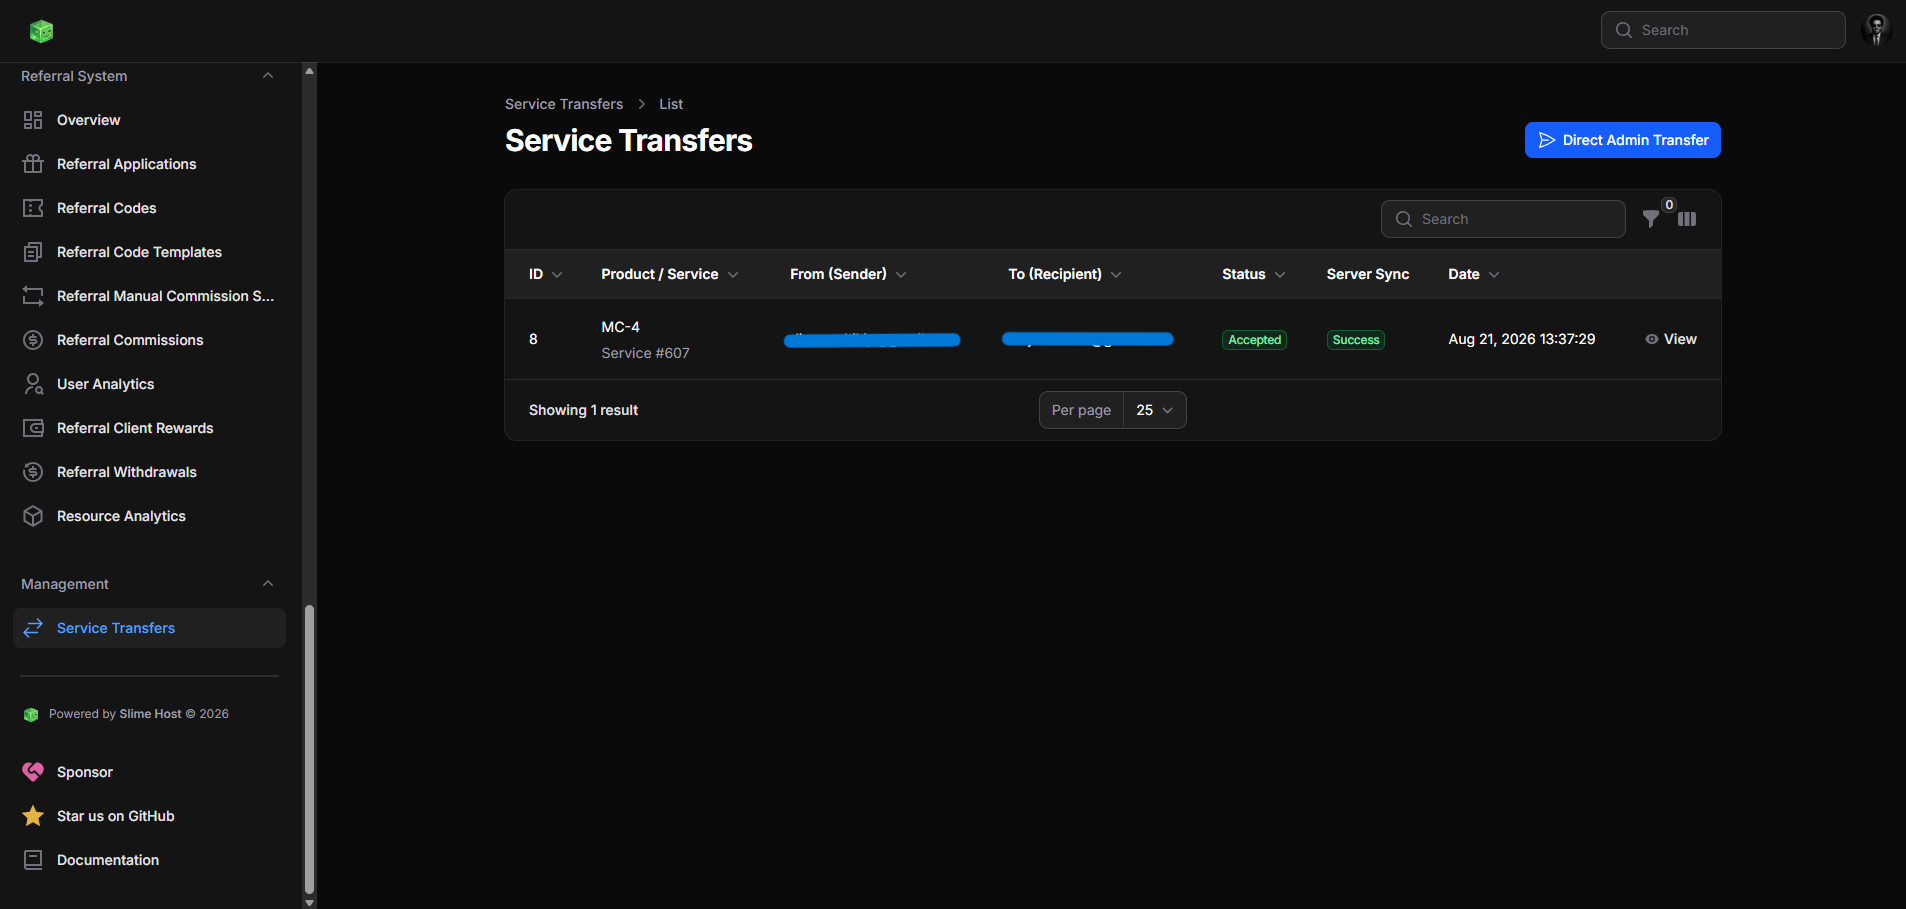Open Referral Withdrawals menu item

[x=149, y=472]
